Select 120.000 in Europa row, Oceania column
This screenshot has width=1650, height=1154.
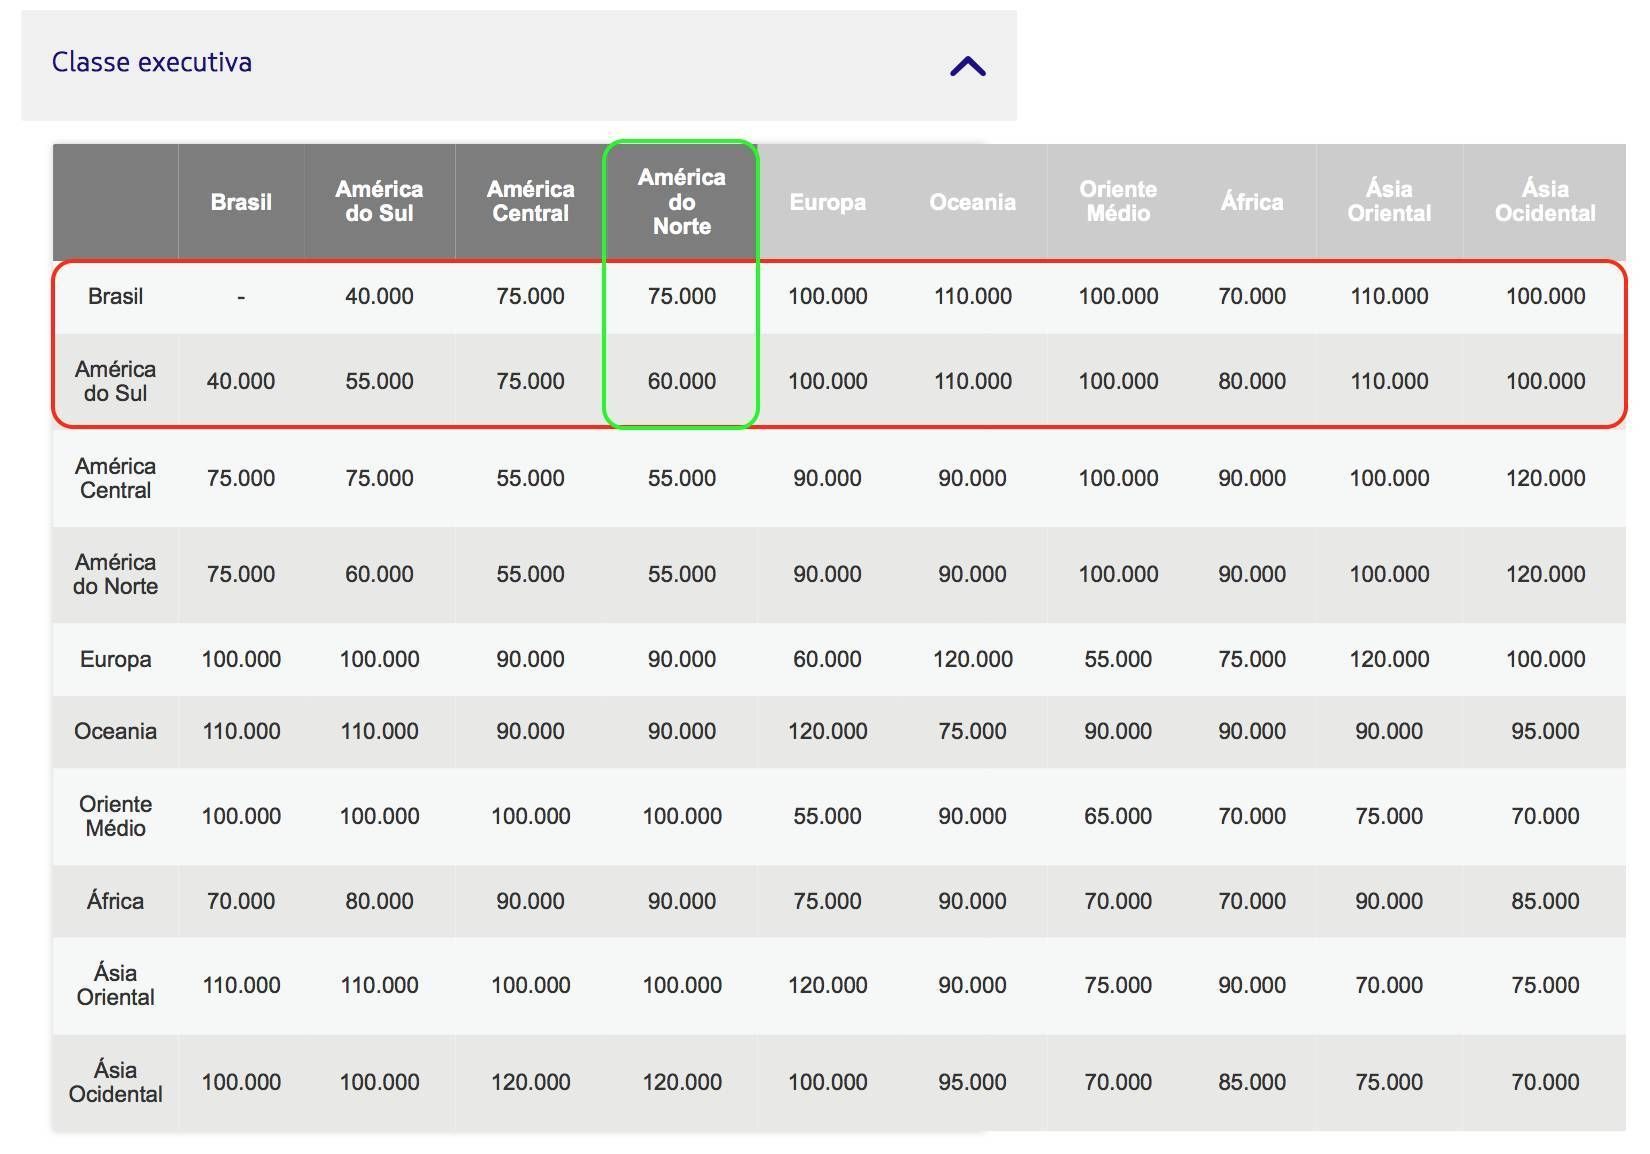972,660
